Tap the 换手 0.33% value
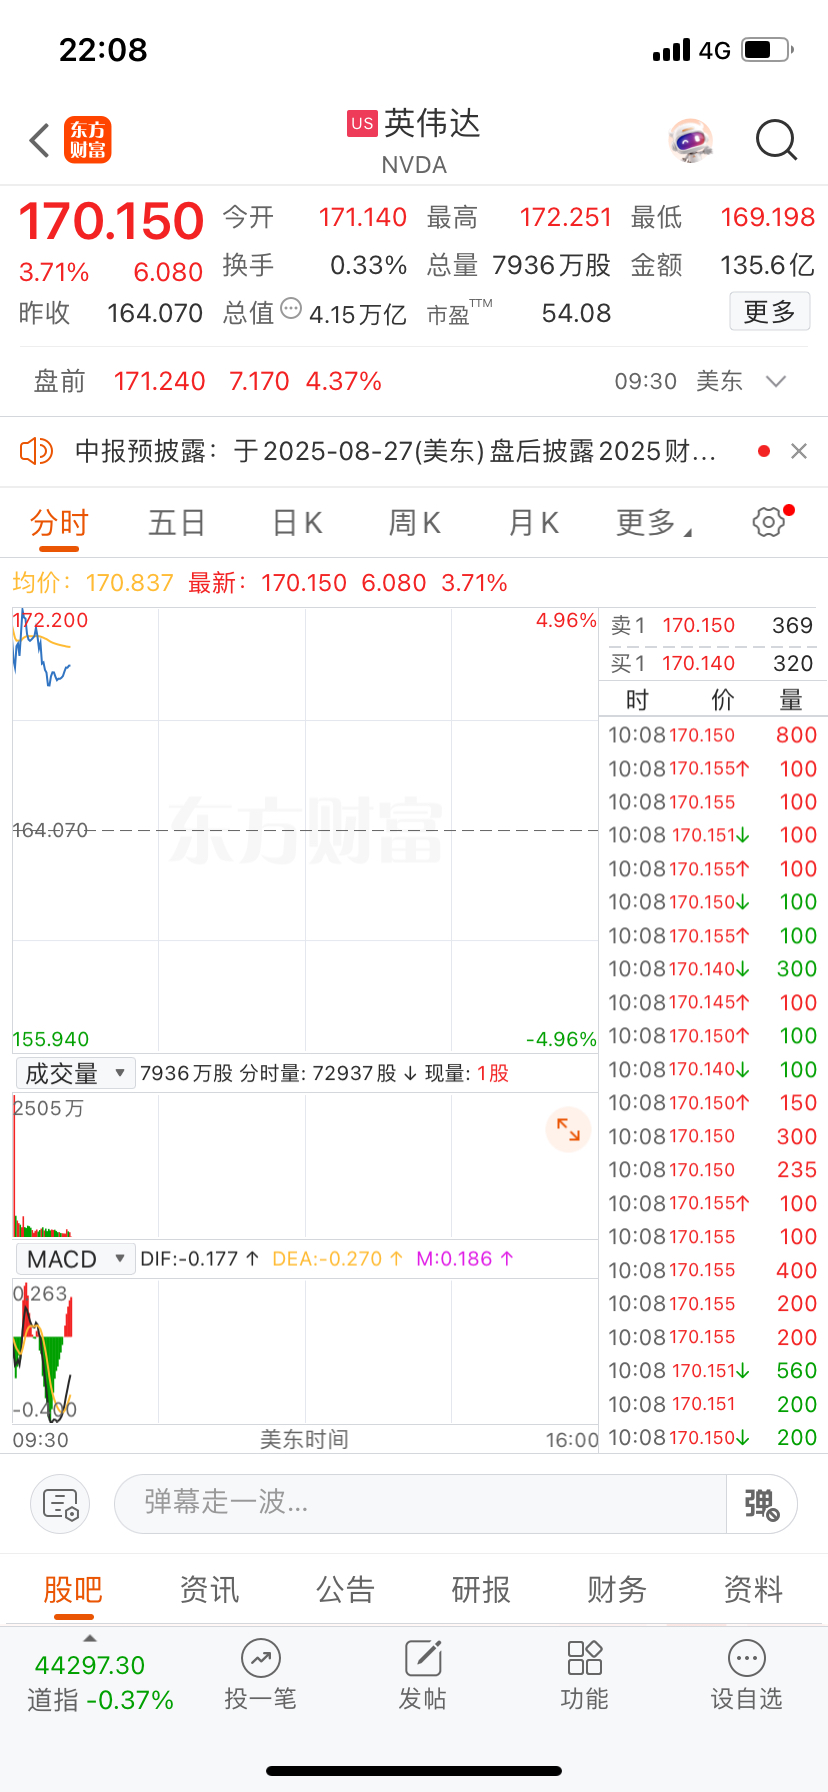Image resolution: width=828 pixels, height=1792 pixels. [368, 265]
